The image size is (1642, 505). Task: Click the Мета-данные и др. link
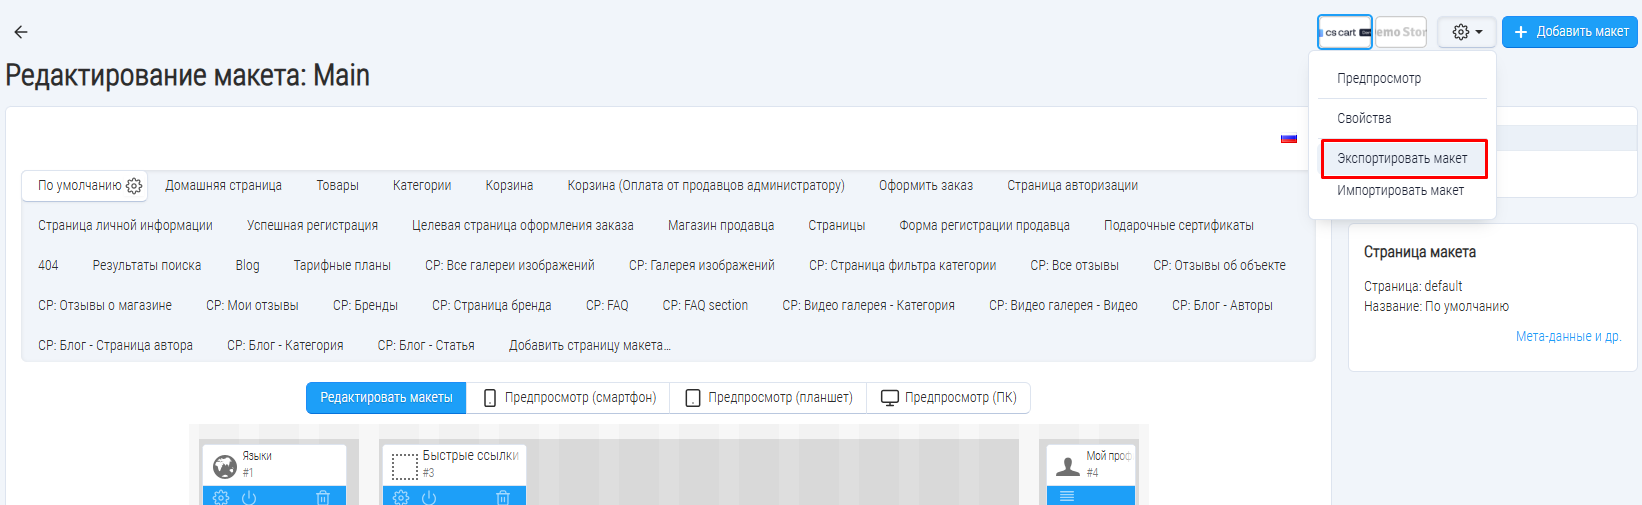coord(1568,336)
